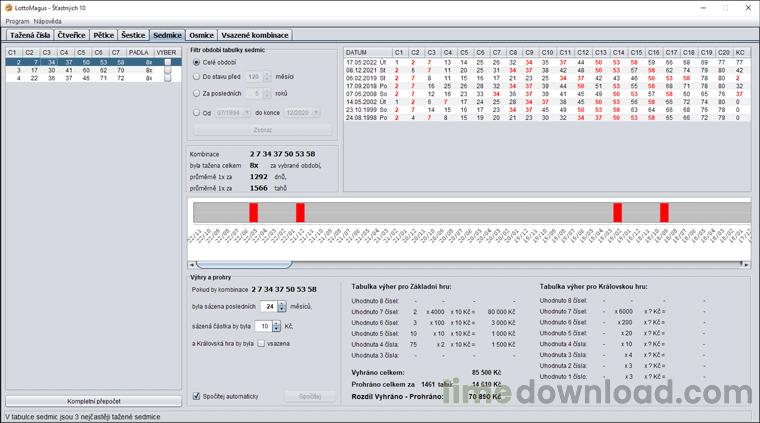Screen dimensions: 760x423
Task: Click the Spočítej button
Action: pos(310,396)
